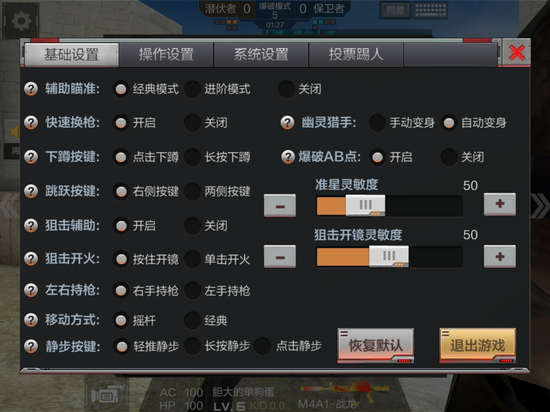Click the help icon next to 静步按键
Image resolution: width=550 pixels, height=412 pixels.
tap(31, 346)
